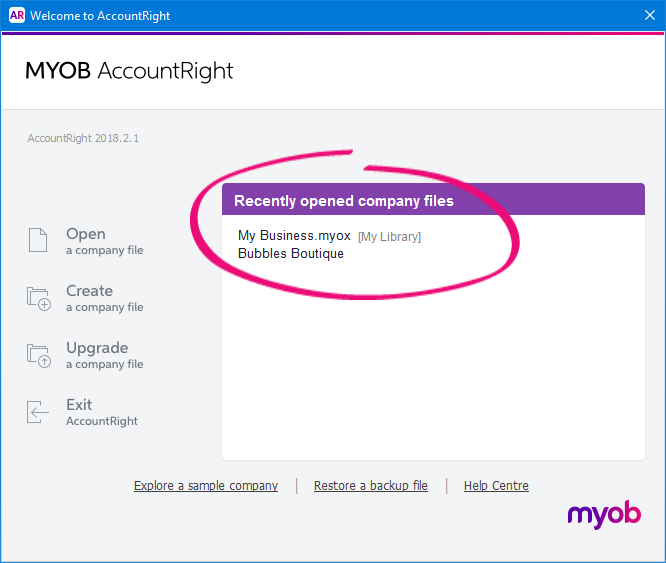Click the AccountRight 2018.2.1 version text
The image size is (666, 563).
tap(83, 138)
